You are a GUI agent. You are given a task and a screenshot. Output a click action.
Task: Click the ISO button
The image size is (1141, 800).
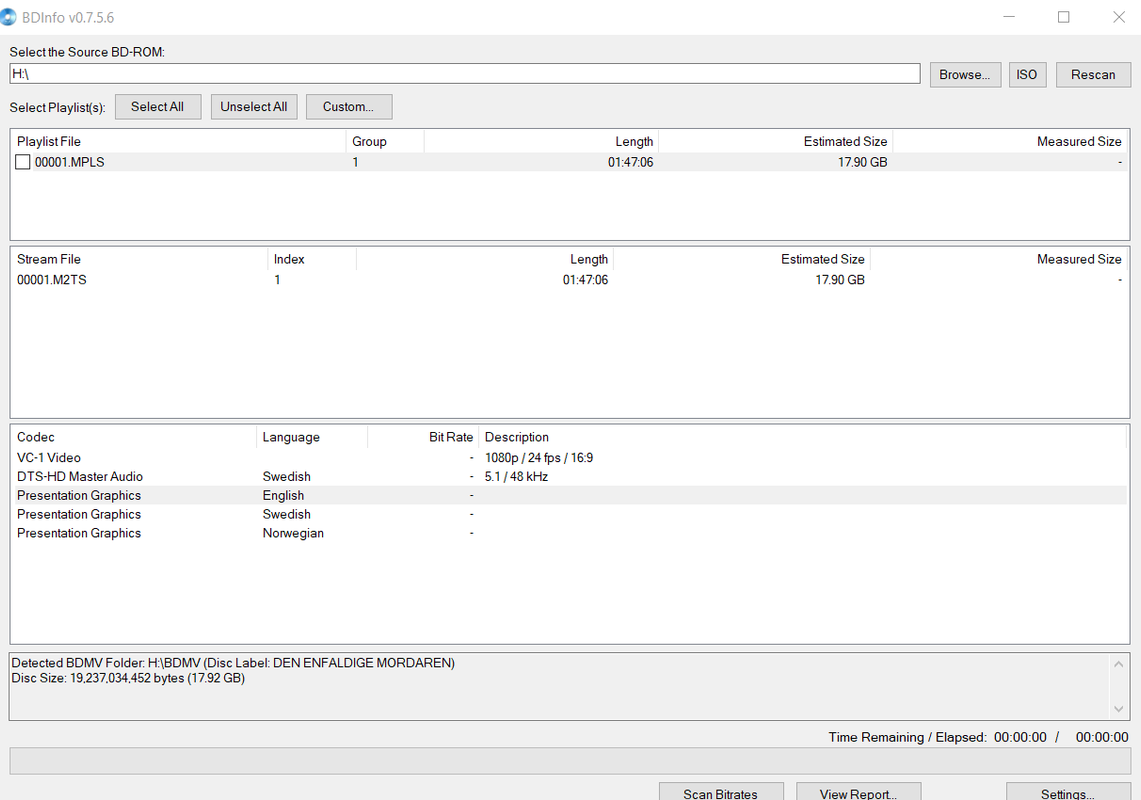click(x=1027, y=75)
